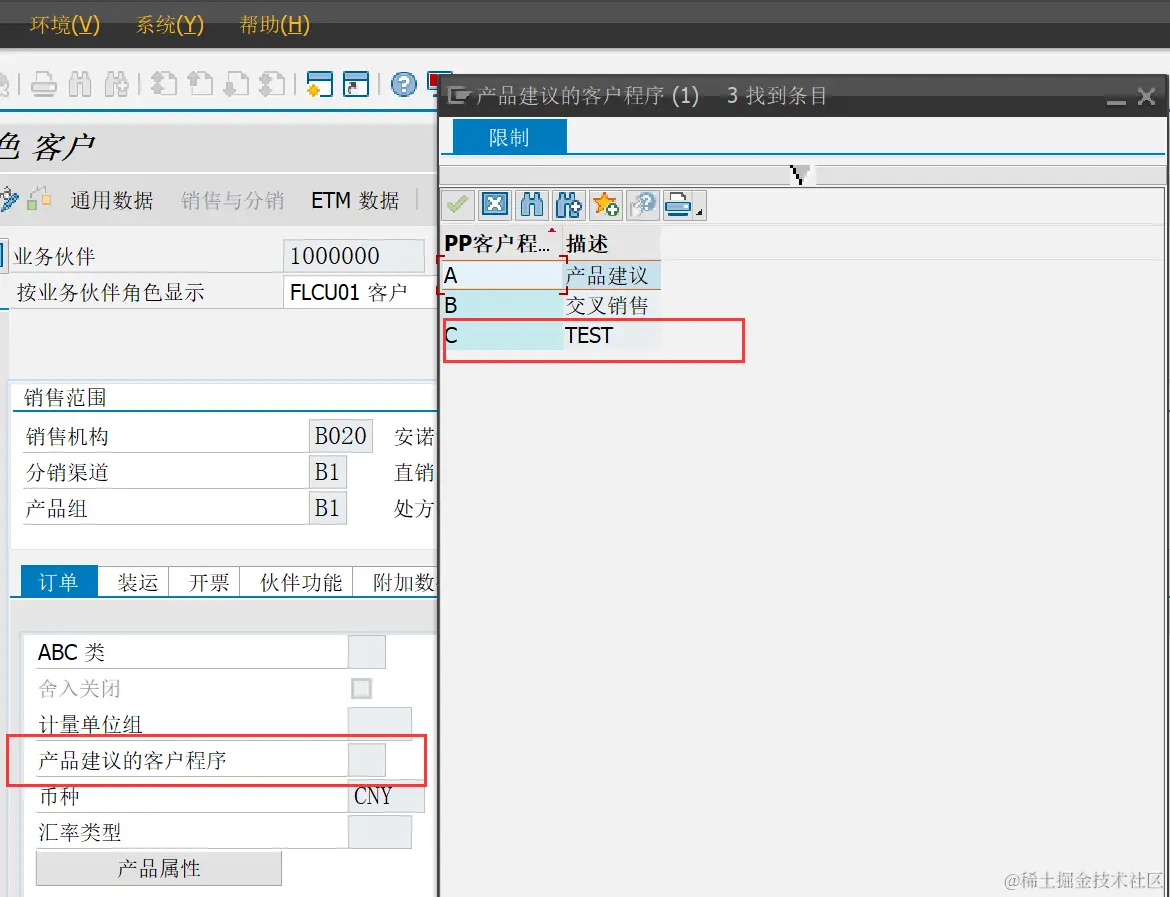Switch to the 伙伴功能 tab
Viewport: 1170px width, 897px height.
tap(300, 582)
